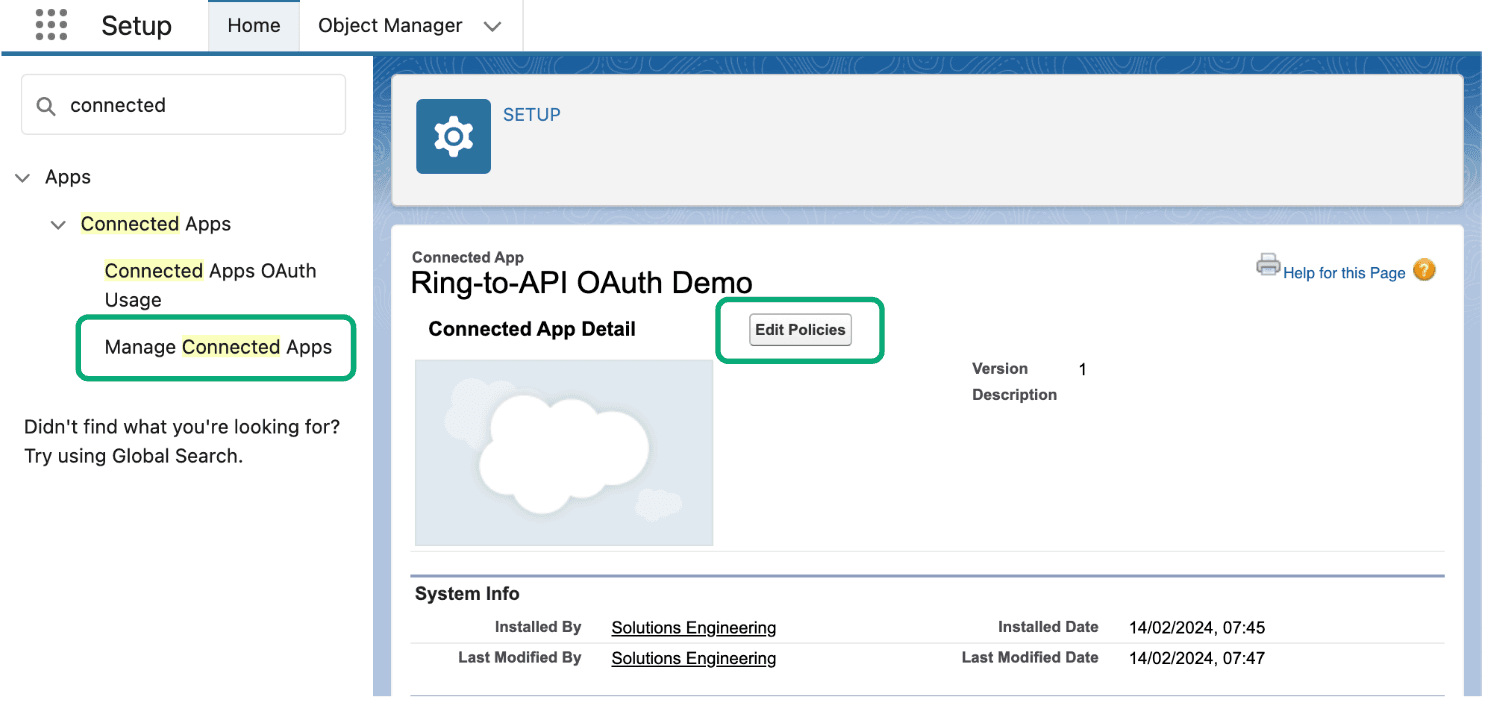Collapse the Apps section chevron
1498x714 pixels.
coord(23,178)
